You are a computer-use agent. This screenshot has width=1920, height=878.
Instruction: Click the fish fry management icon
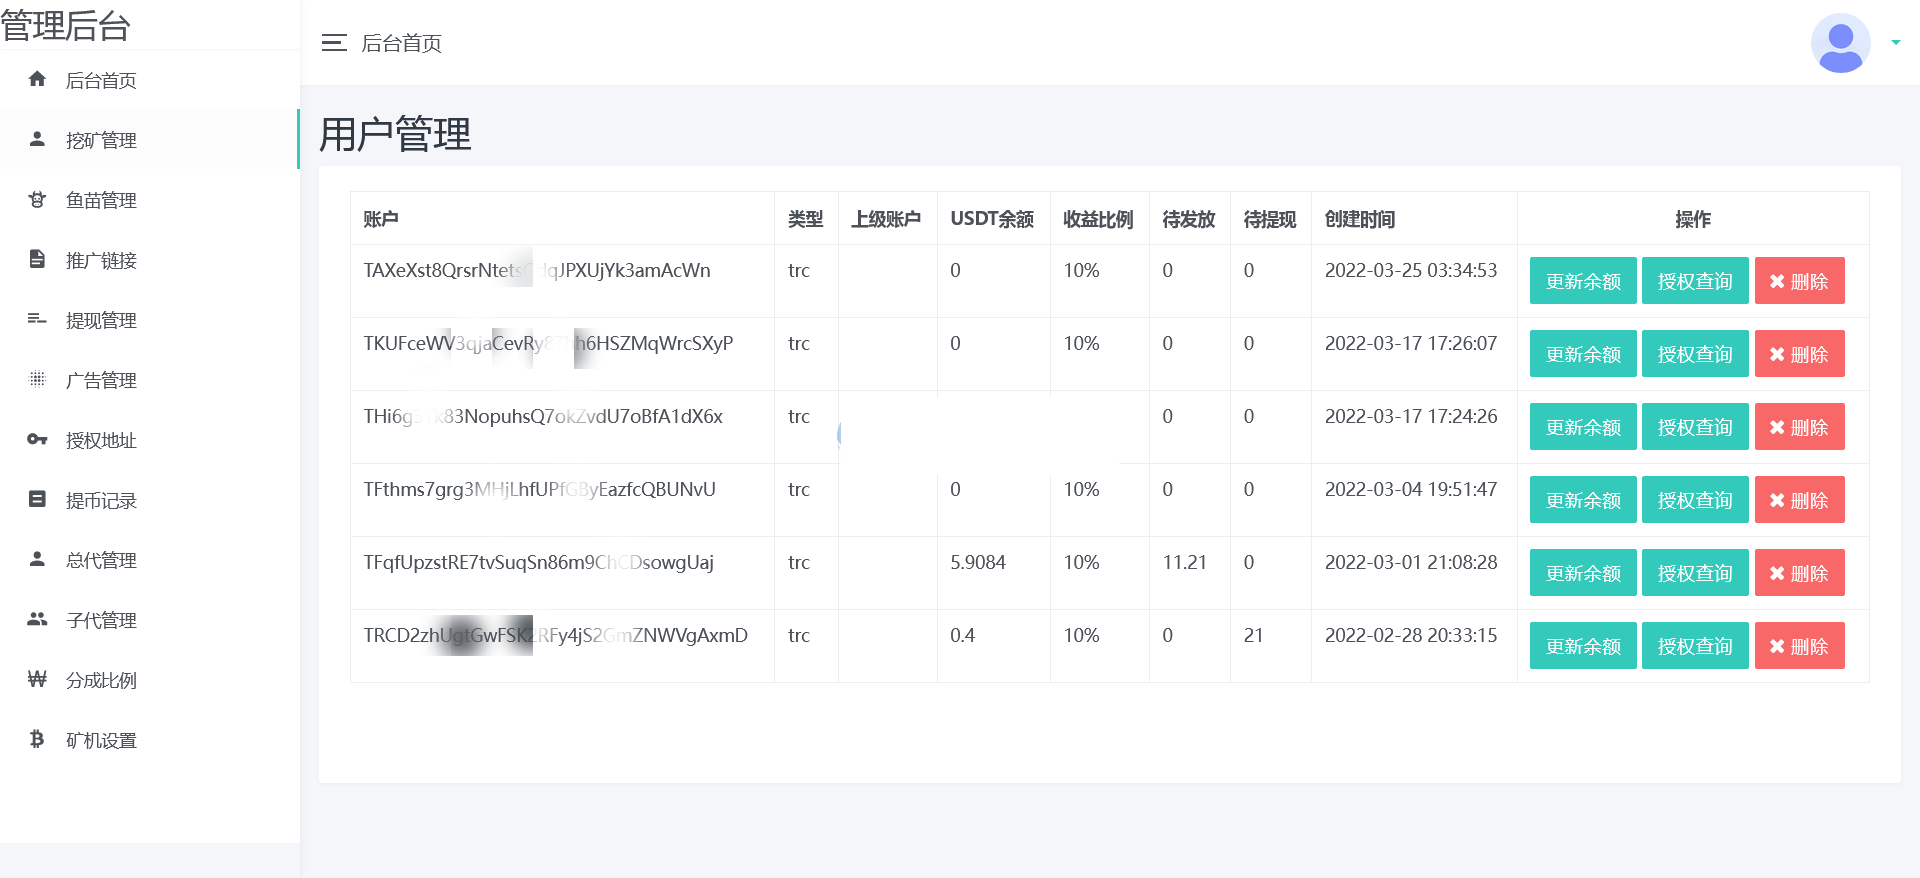[37, 199]
